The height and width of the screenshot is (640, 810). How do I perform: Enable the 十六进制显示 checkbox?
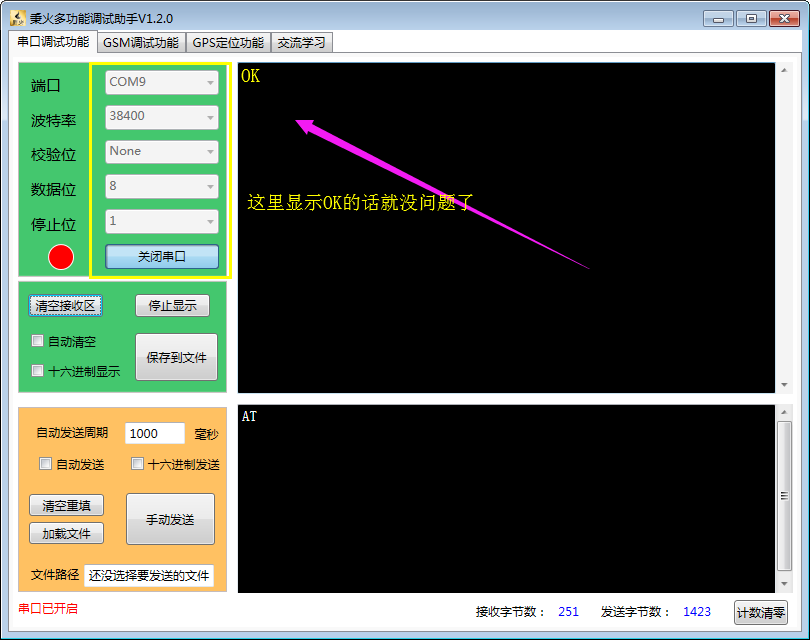tap(37, 370)
